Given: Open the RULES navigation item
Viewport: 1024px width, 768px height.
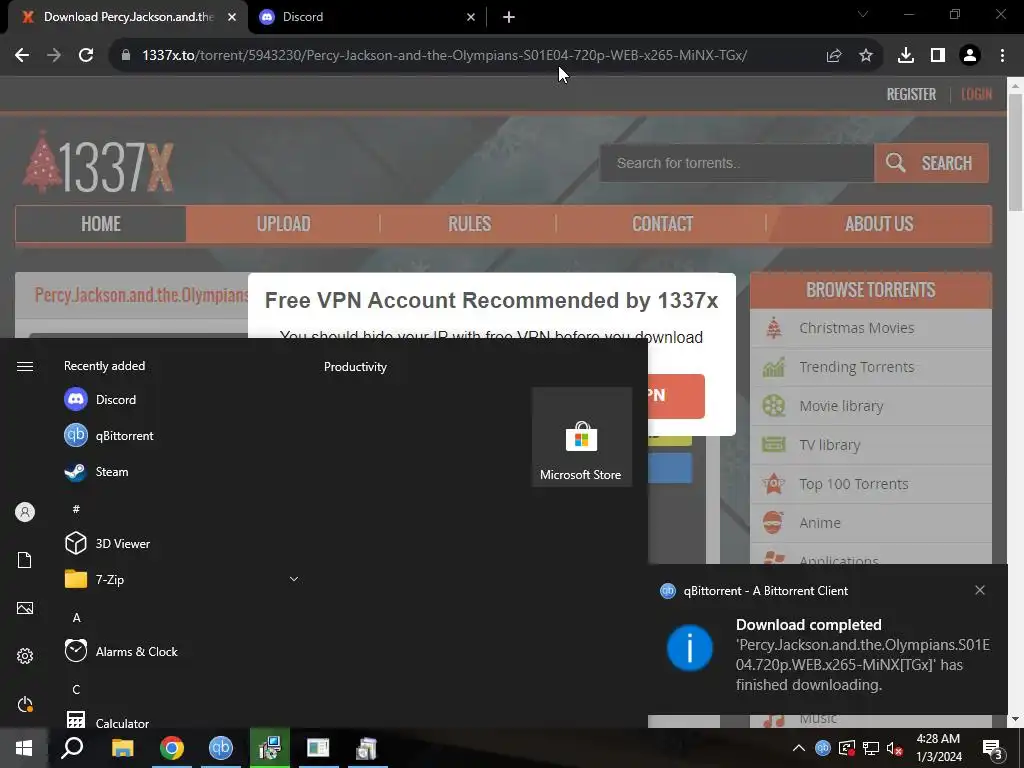Looking at the screenshot, I should (x=470, y=224).
